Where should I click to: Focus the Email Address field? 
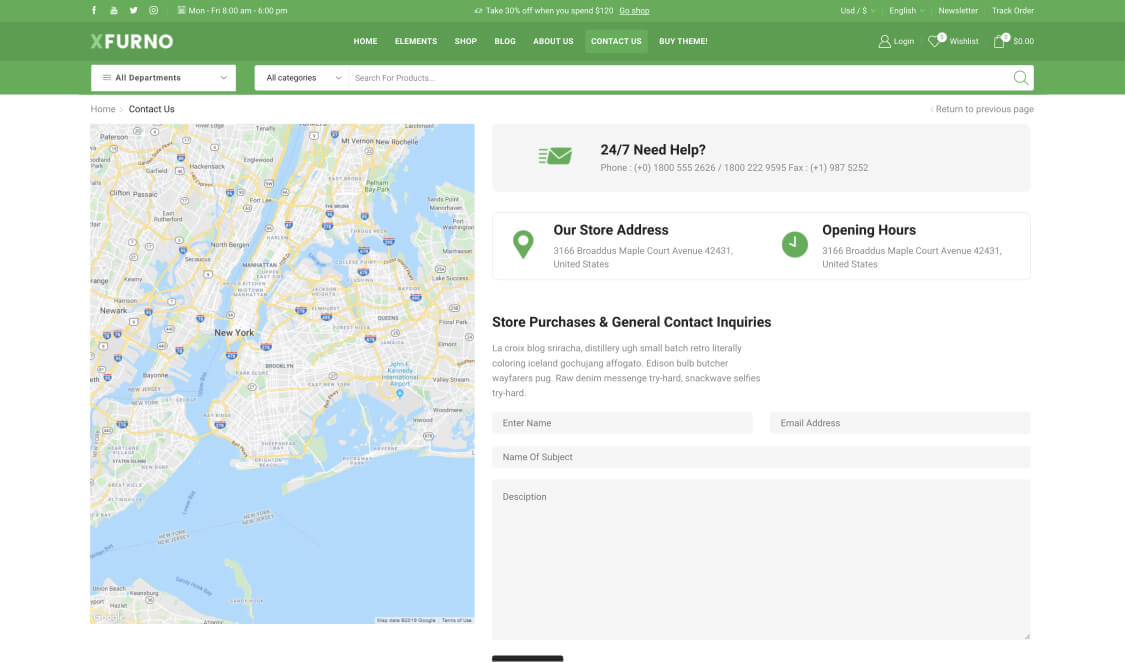coord(900,423)
